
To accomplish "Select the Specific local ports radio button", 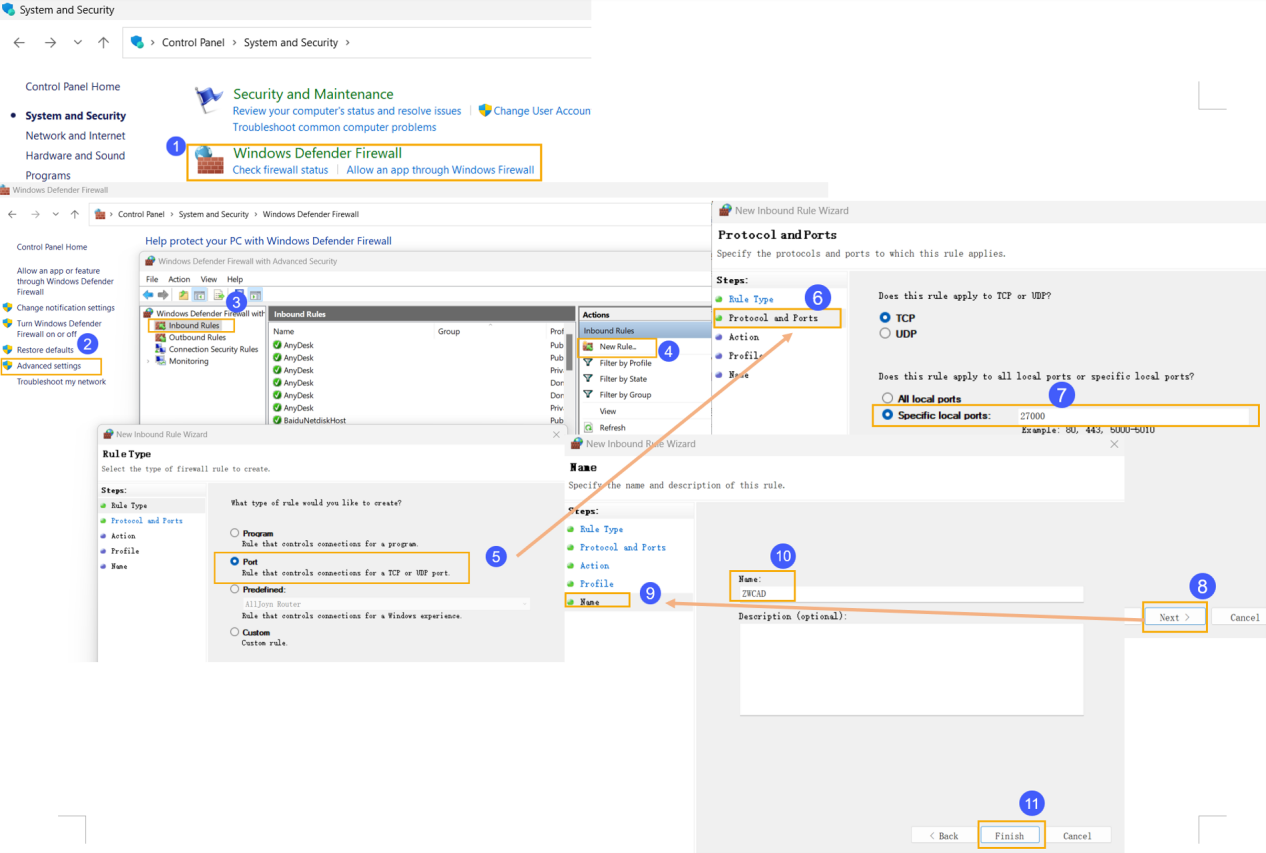I will 887,414.
